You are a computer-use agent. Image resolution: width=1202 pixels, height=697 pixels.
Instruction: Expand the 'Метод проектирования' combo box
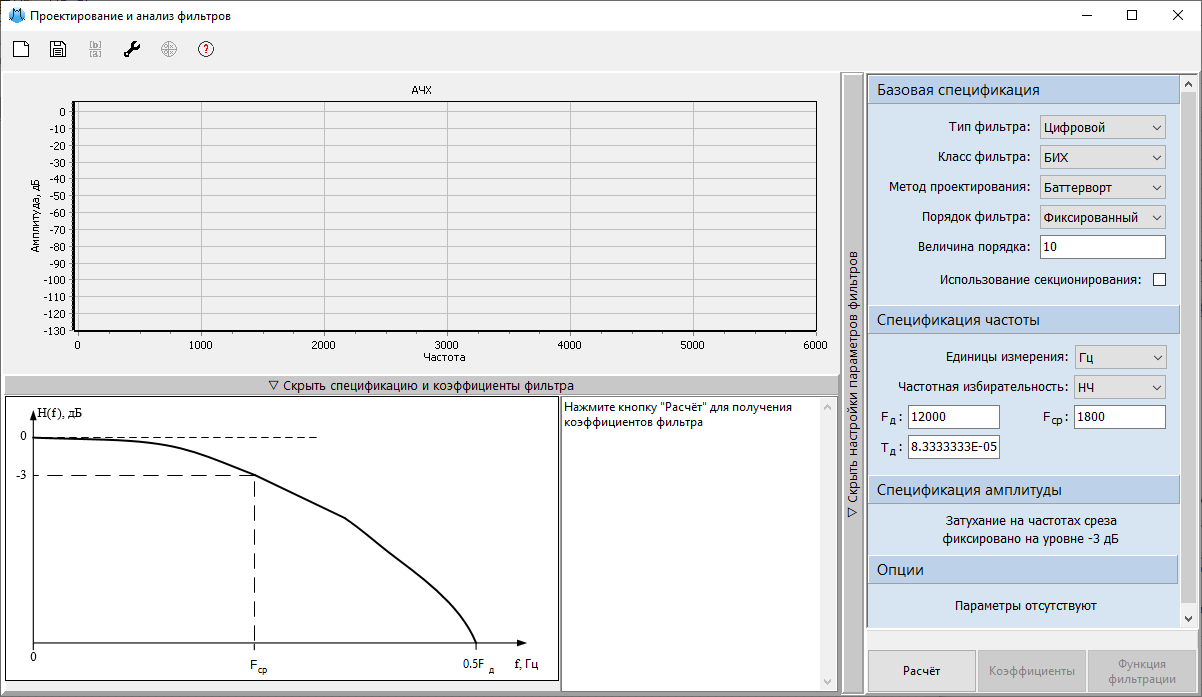click(1102, 187)
